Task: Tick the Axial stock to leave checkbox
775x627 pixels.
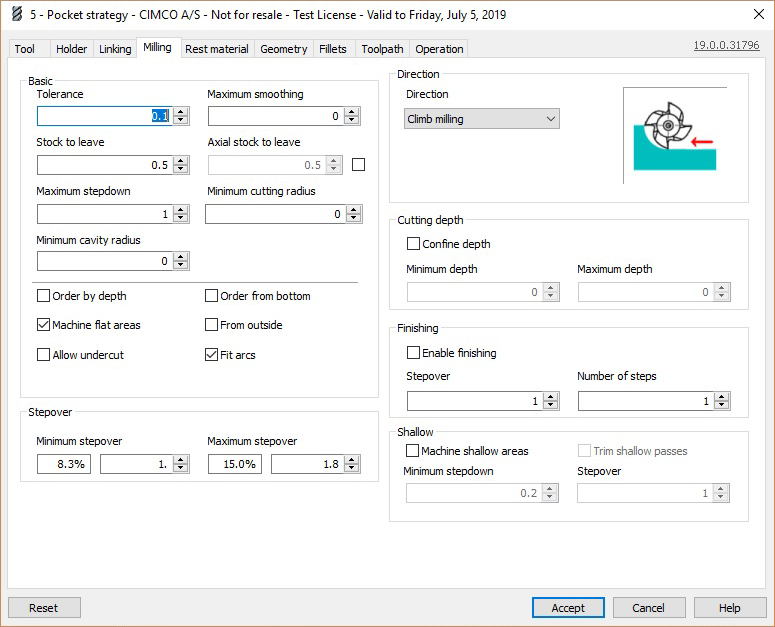Action: (360, 165)
